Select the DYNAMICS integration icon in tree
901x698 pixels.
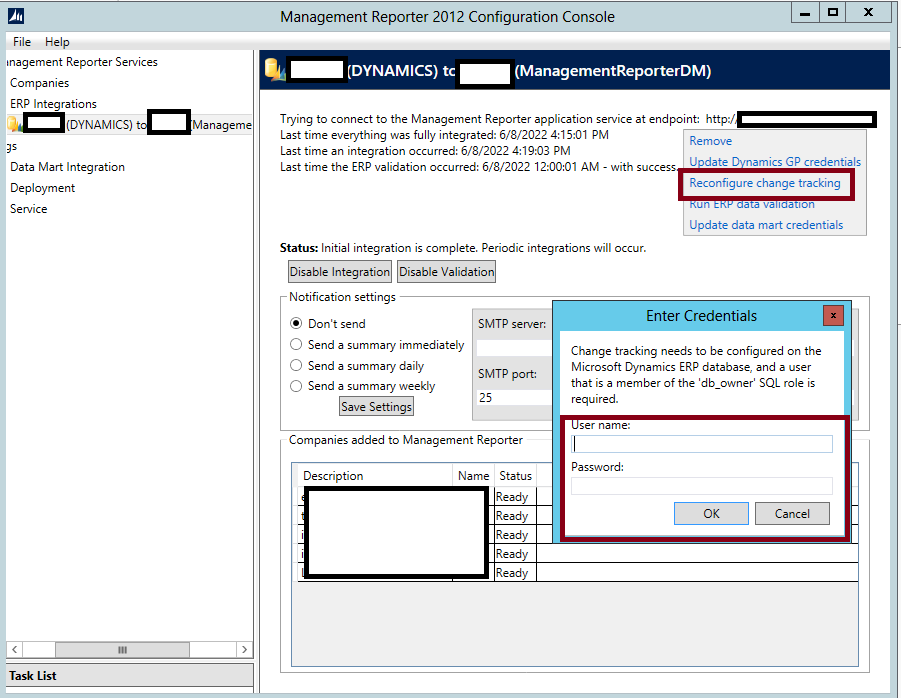(15, 124)
